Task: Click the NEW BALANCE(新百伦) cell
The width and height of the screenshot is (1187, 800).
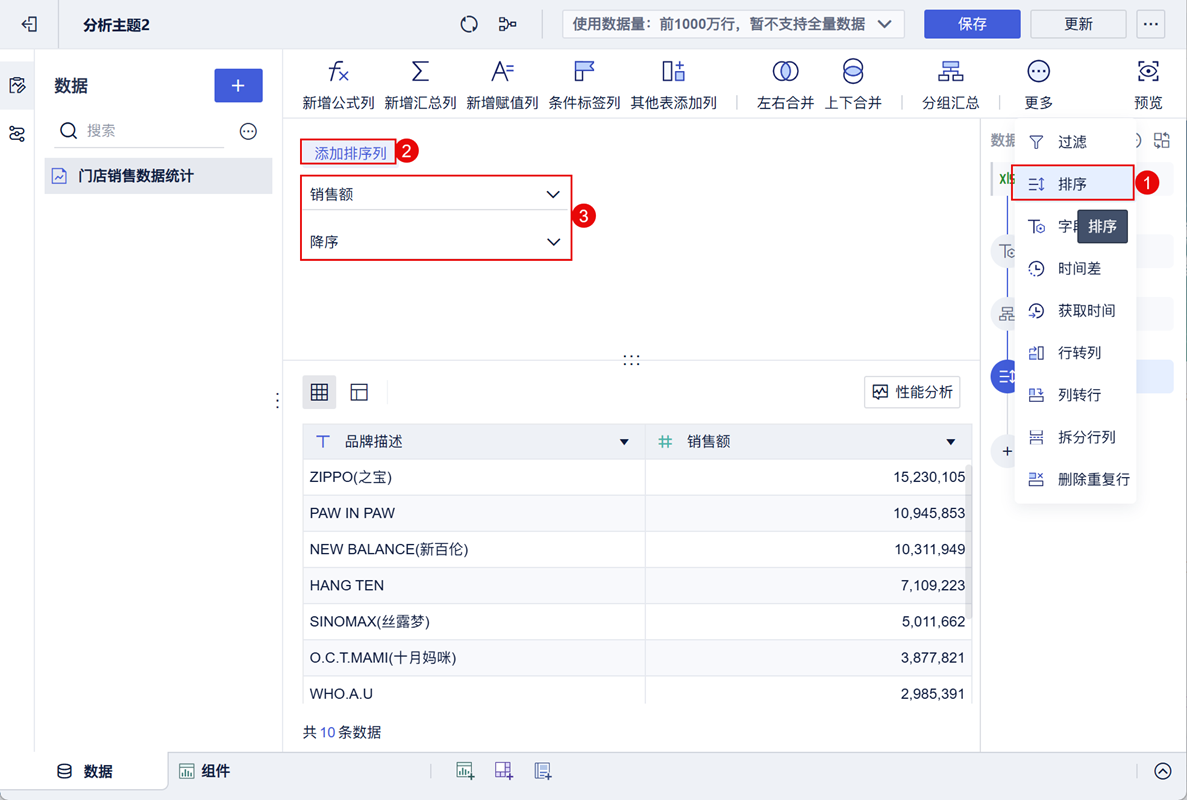Action: pos(474,549)
